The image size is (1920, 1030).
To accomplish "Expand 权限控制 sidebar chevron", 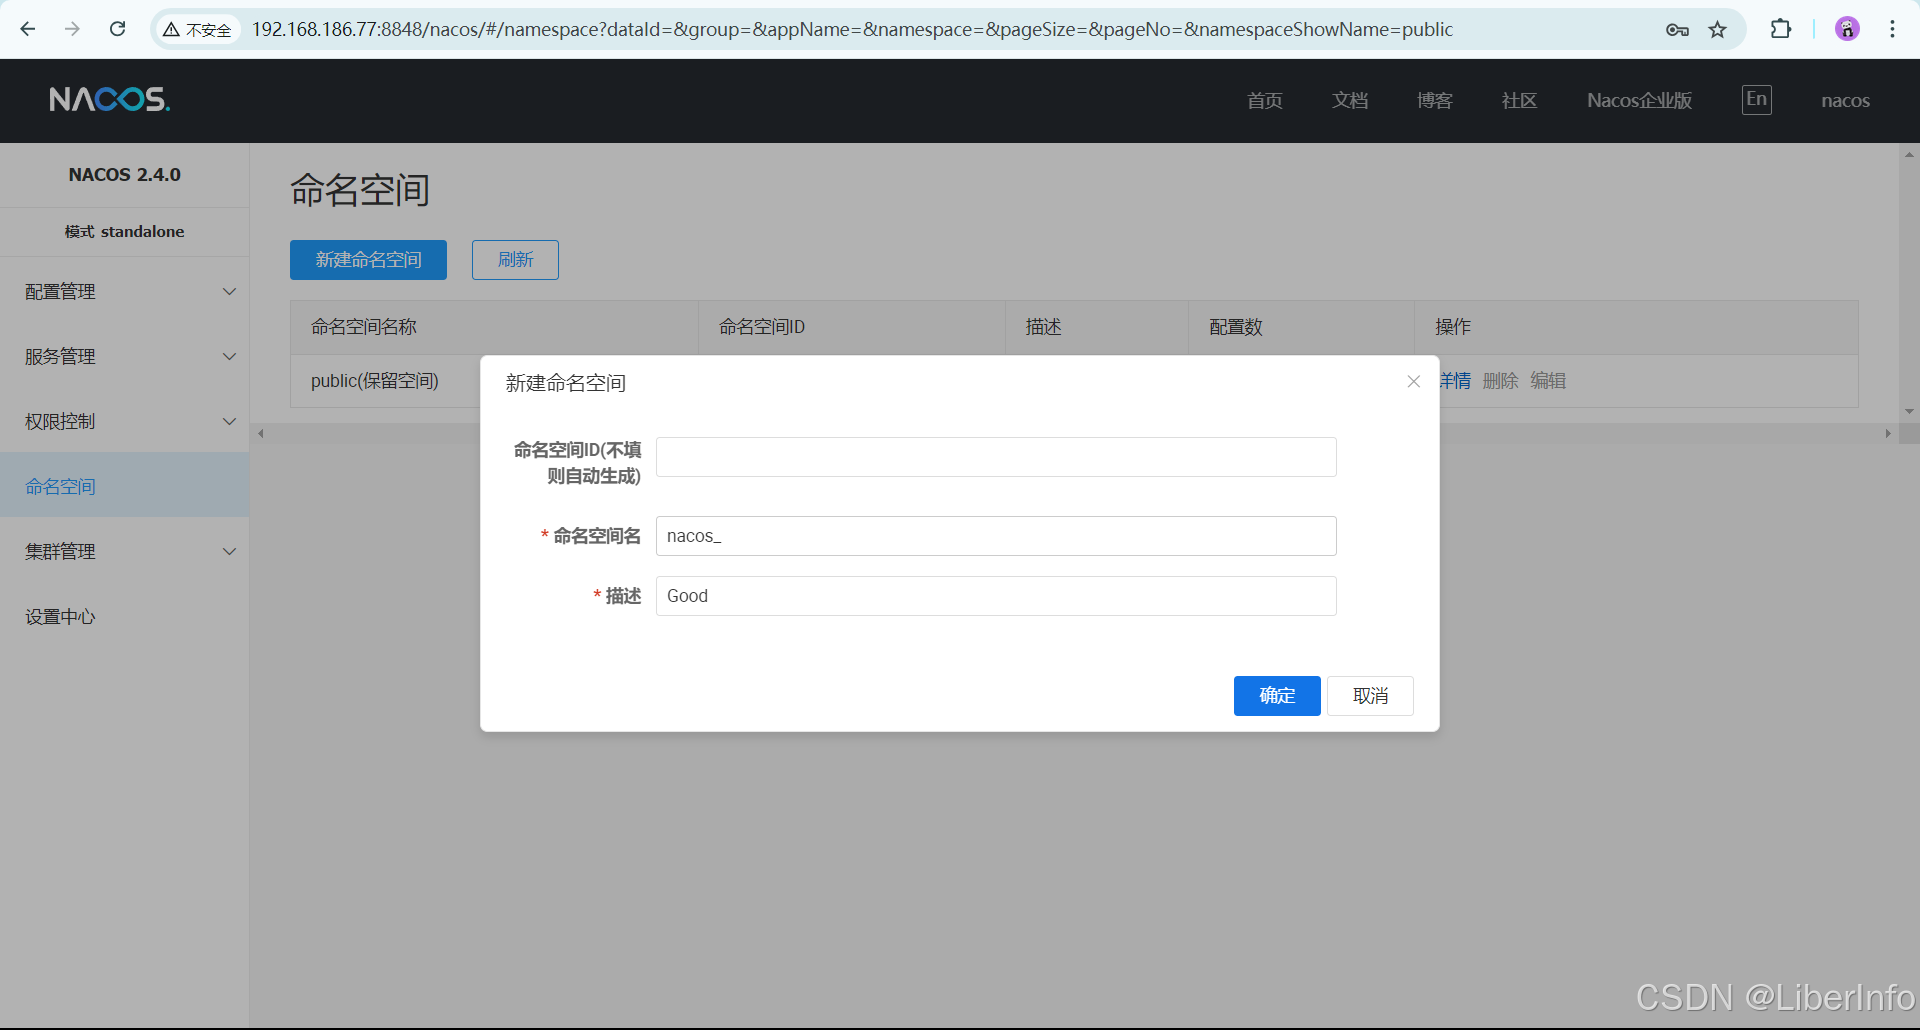I will click(x=229, y=422).
